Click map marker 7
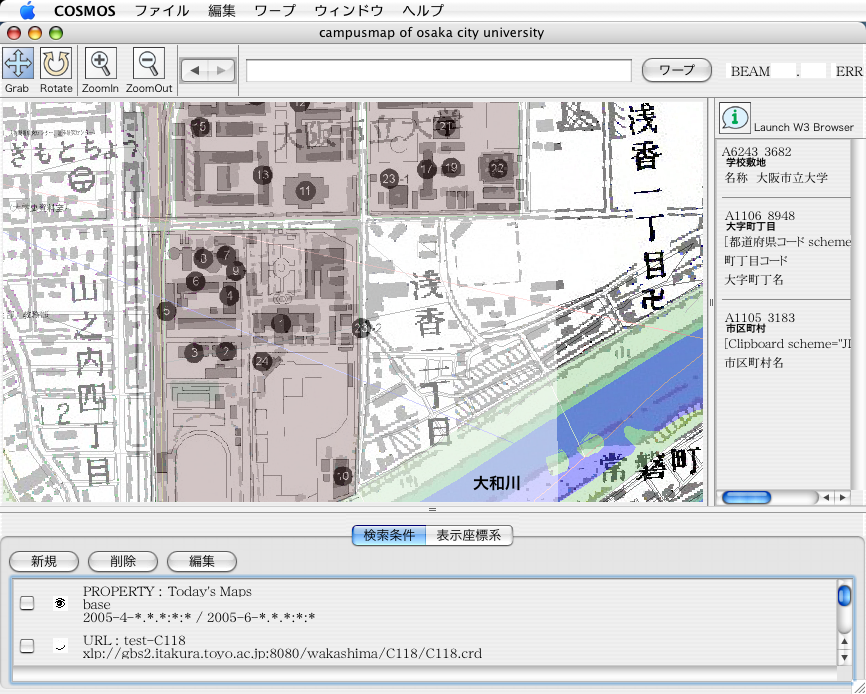866x694 pixels. [x=225, y=255]
